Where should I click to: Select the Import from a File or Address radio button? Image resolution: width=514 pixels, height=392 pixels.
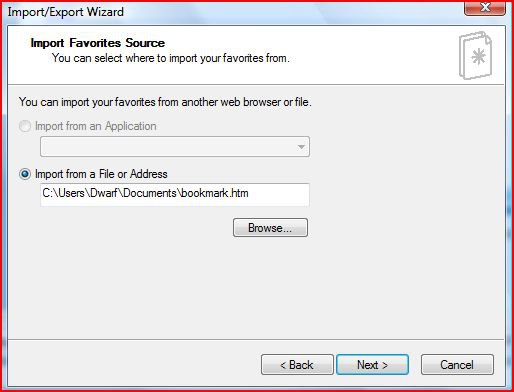[25, 174]
